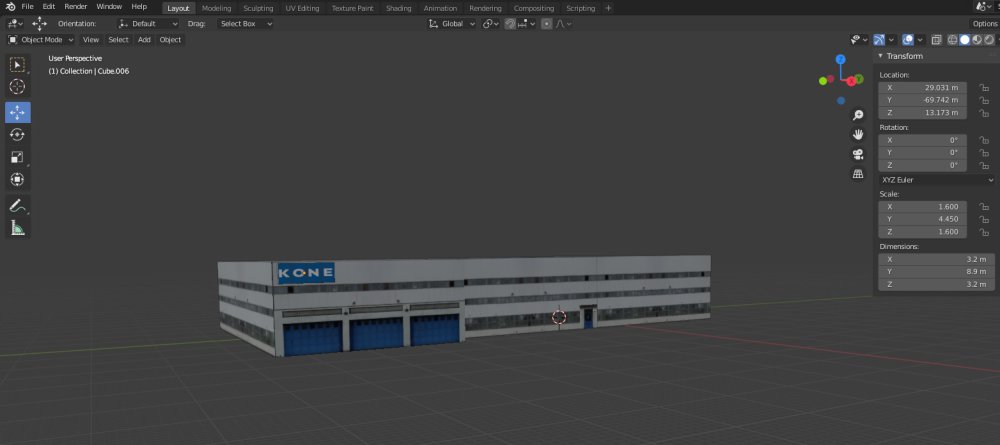Activate the Rotate tool
The height and width of the screenshot is (445, 1000).
18,134
